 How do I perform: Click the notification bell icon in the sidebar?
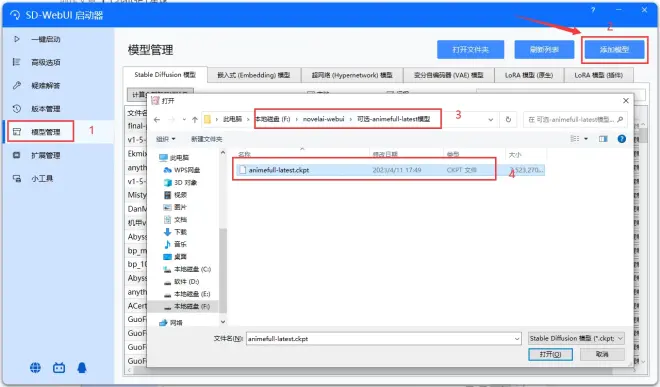82,368
